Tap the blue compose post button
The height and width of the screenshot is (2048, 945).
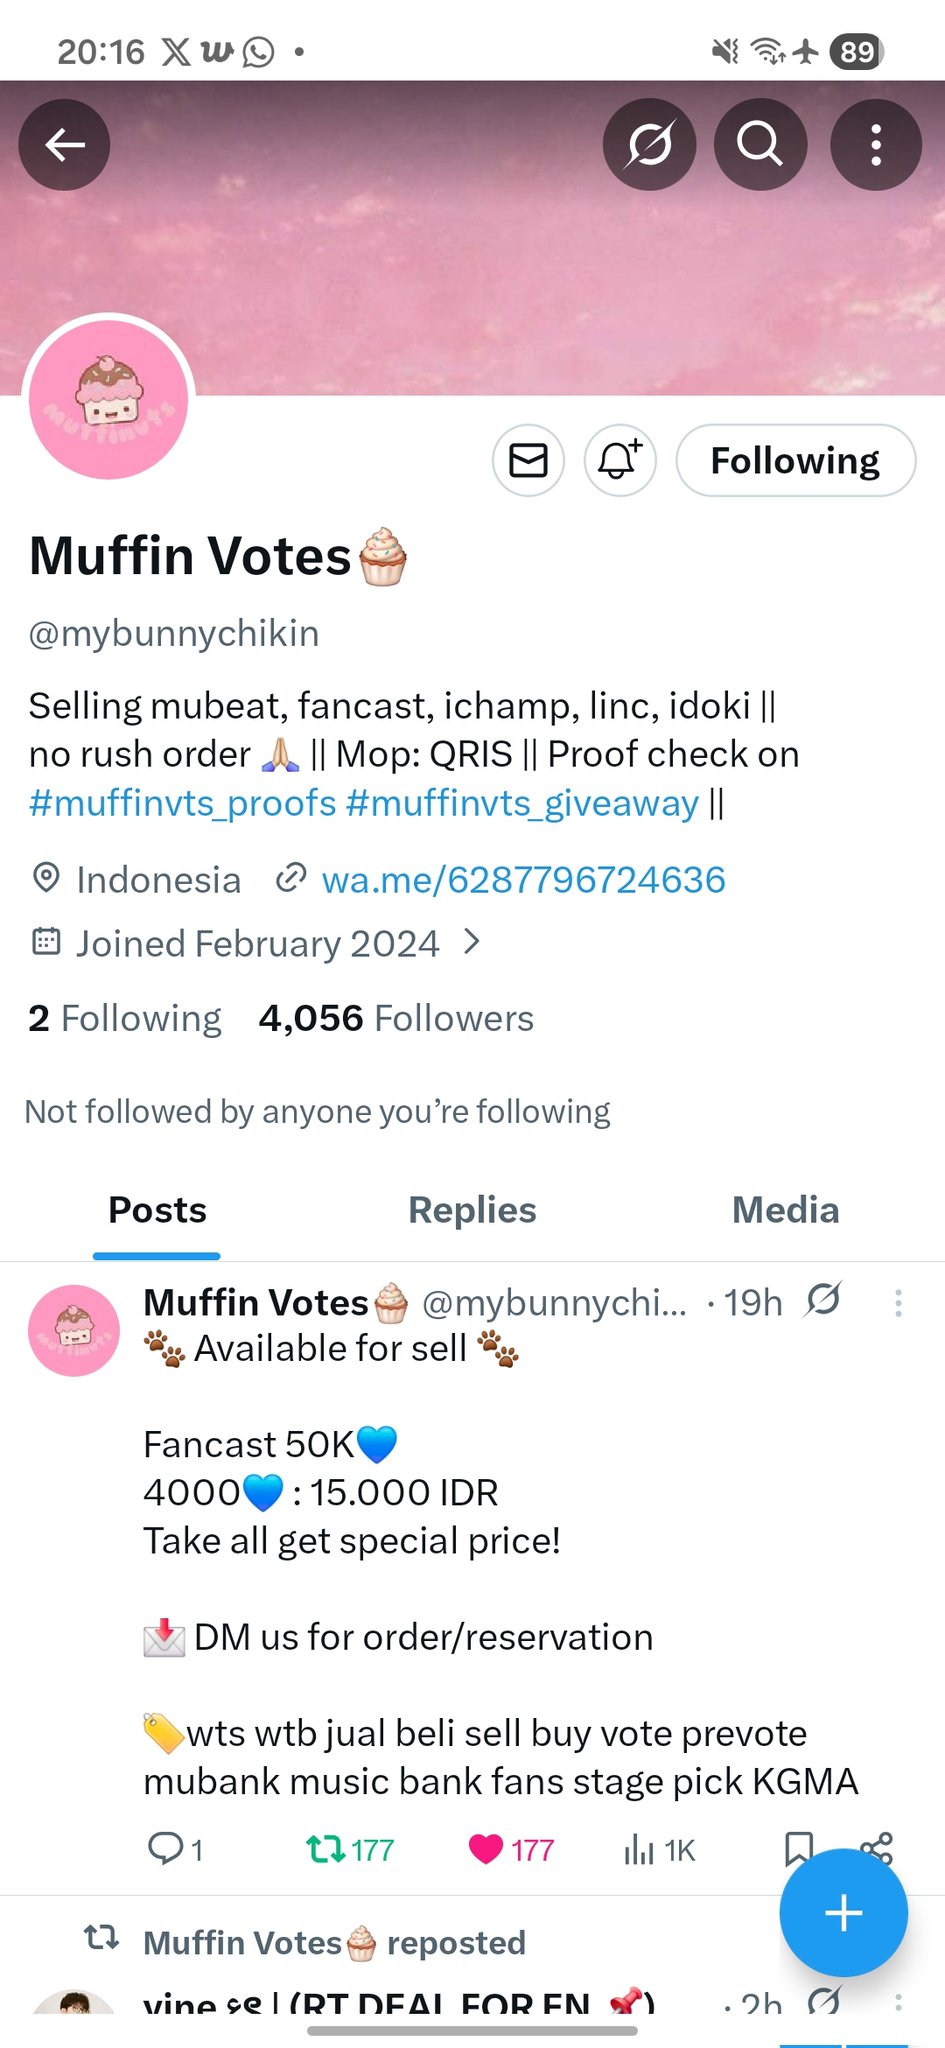pos(843,1913)
